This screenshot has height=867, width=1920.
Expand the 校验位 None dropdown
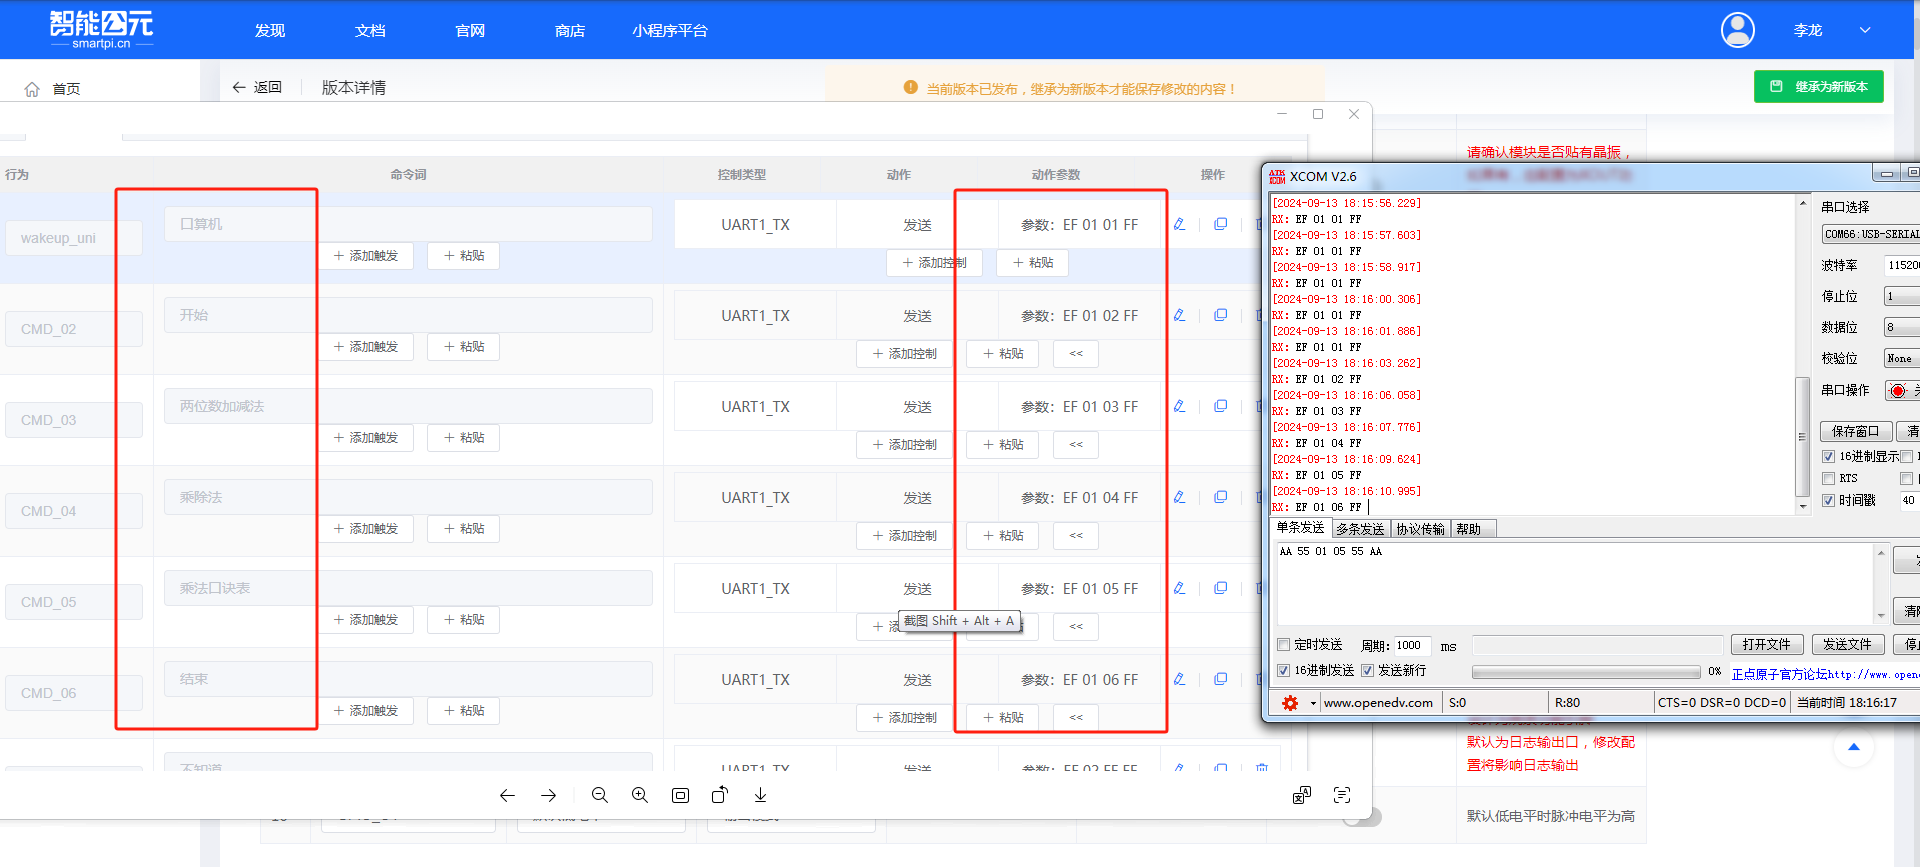(1900, 358)
